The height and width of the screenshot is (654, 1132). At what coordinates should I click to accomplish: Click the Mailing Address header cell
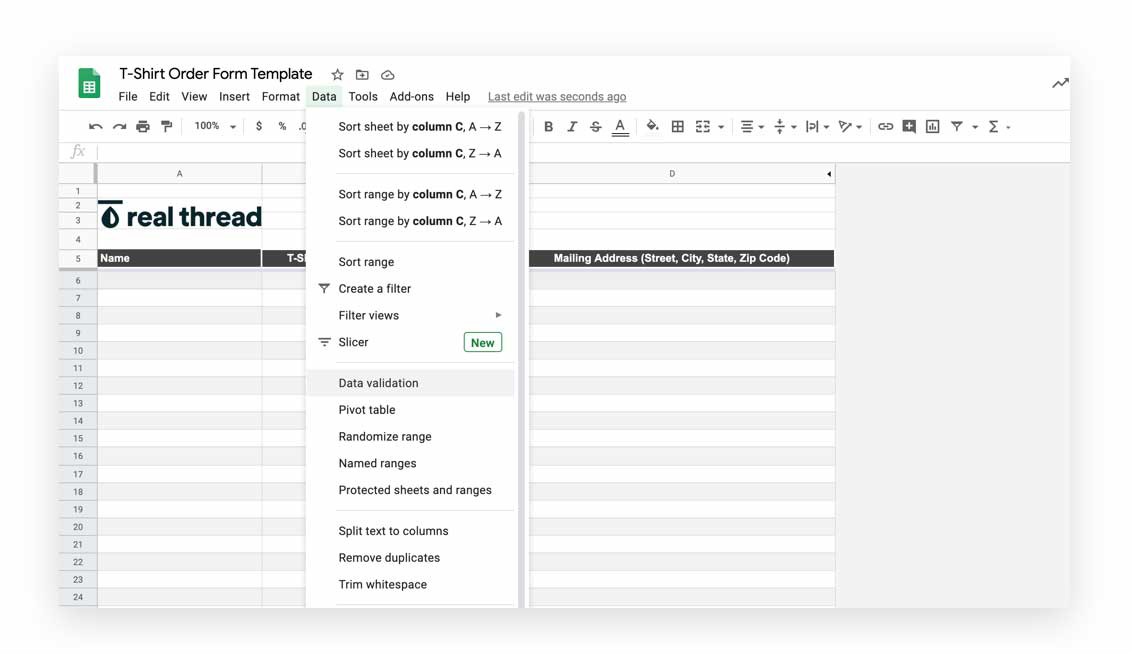[681, 257]
